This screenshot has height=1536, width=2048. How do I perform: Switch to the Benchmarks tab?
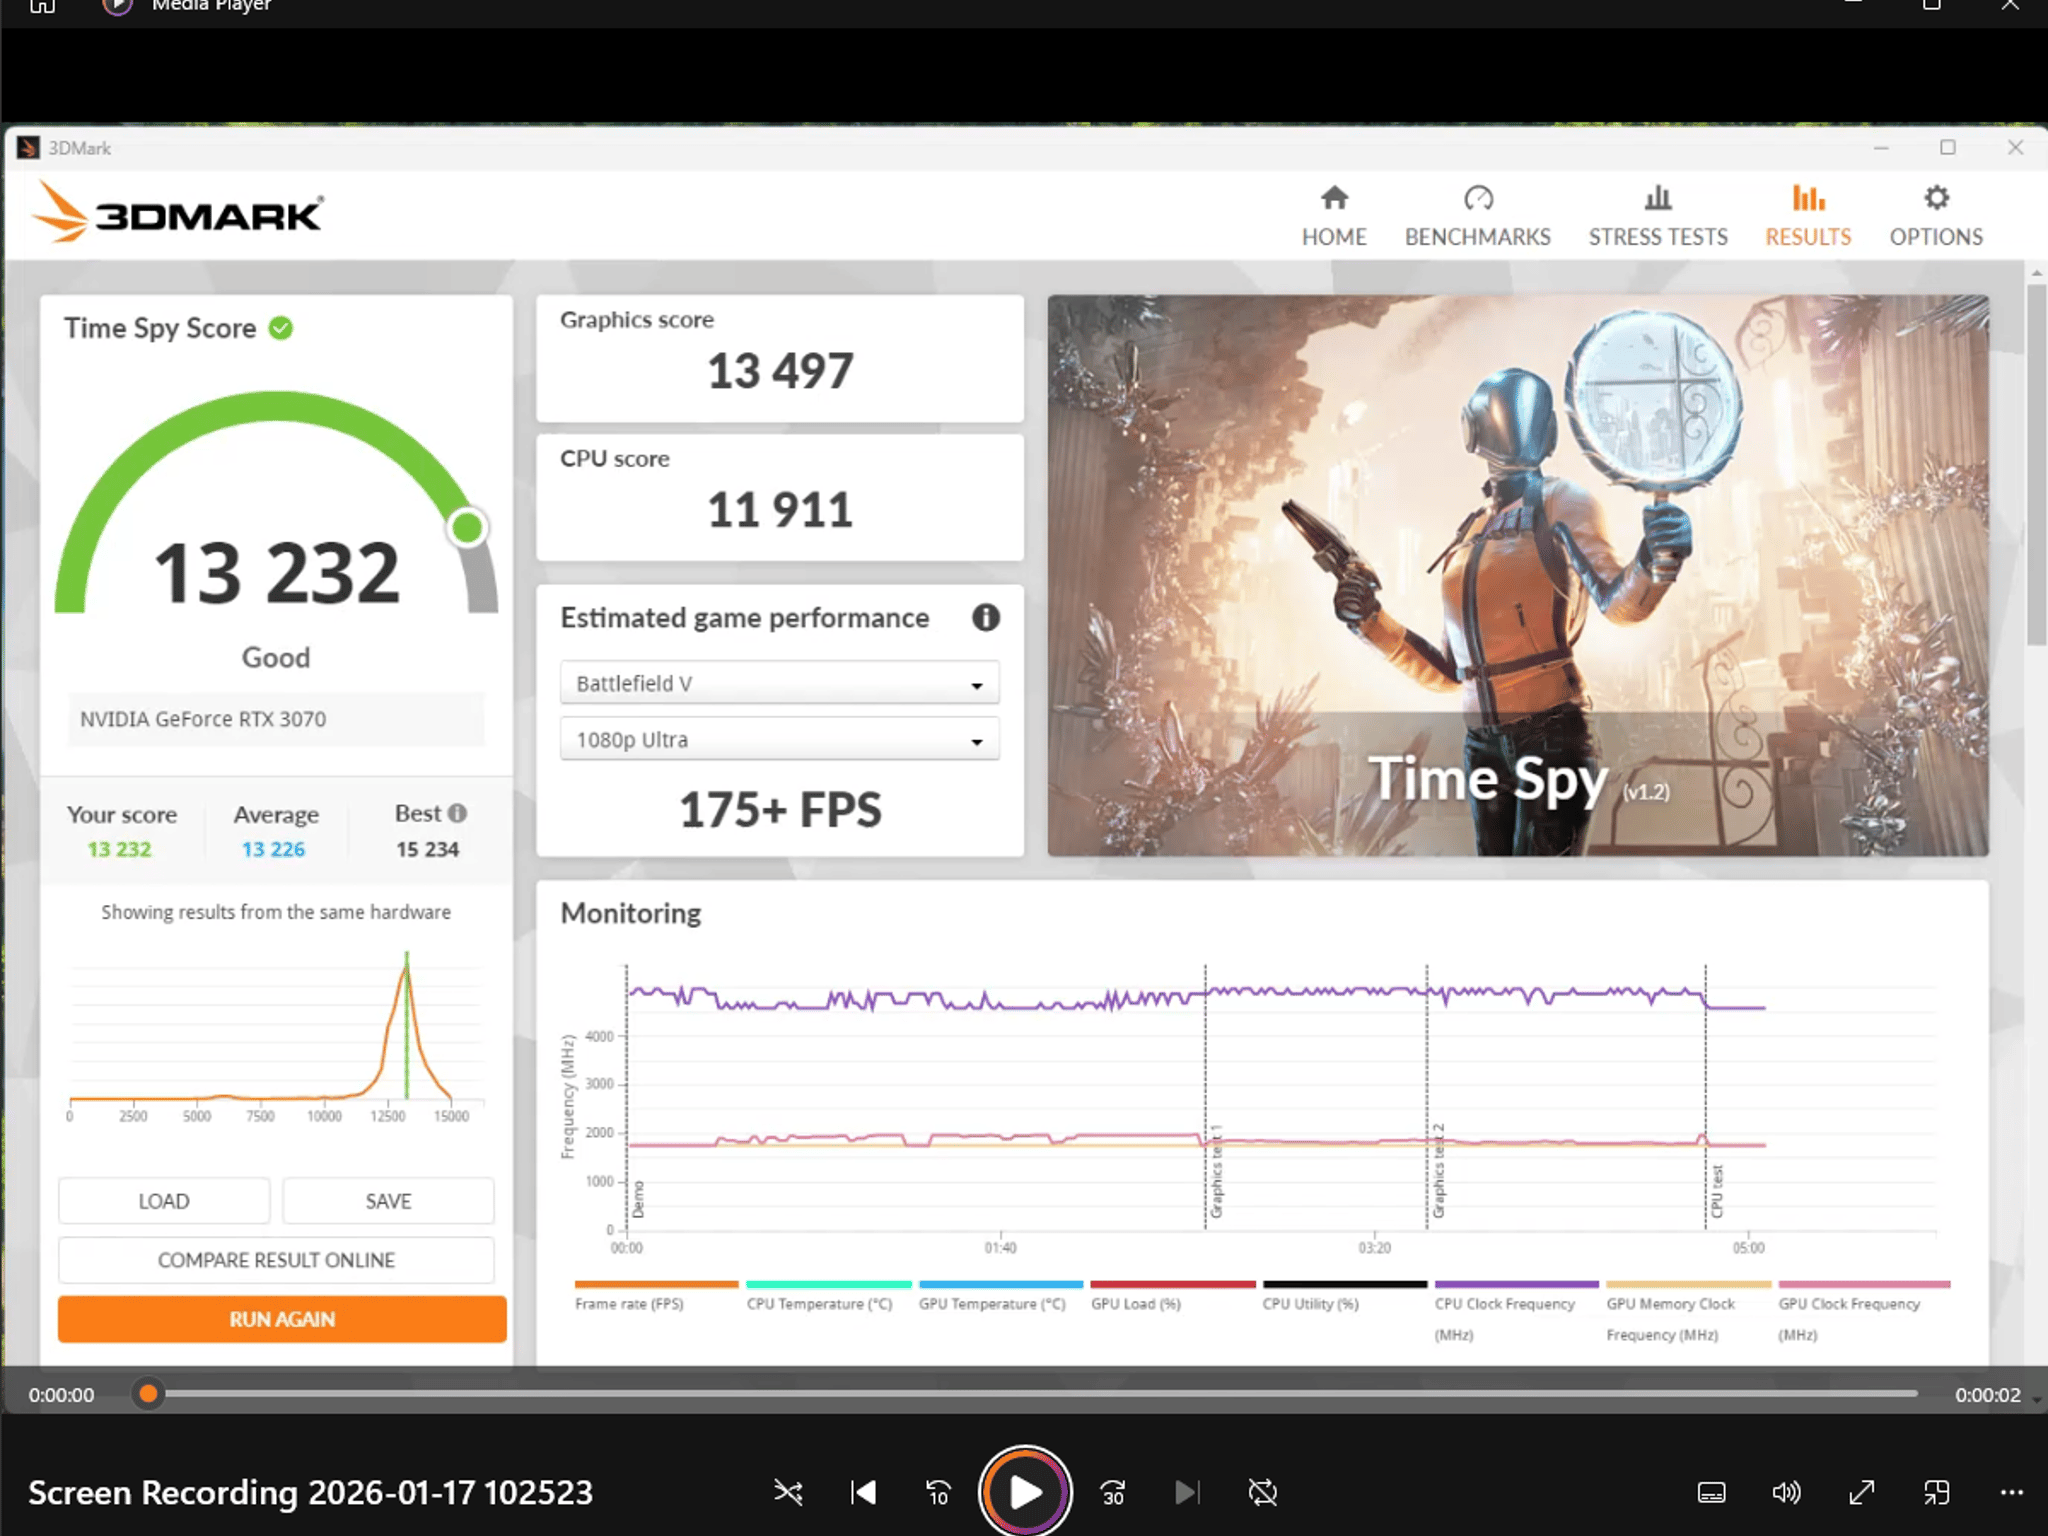point(1477,216)
